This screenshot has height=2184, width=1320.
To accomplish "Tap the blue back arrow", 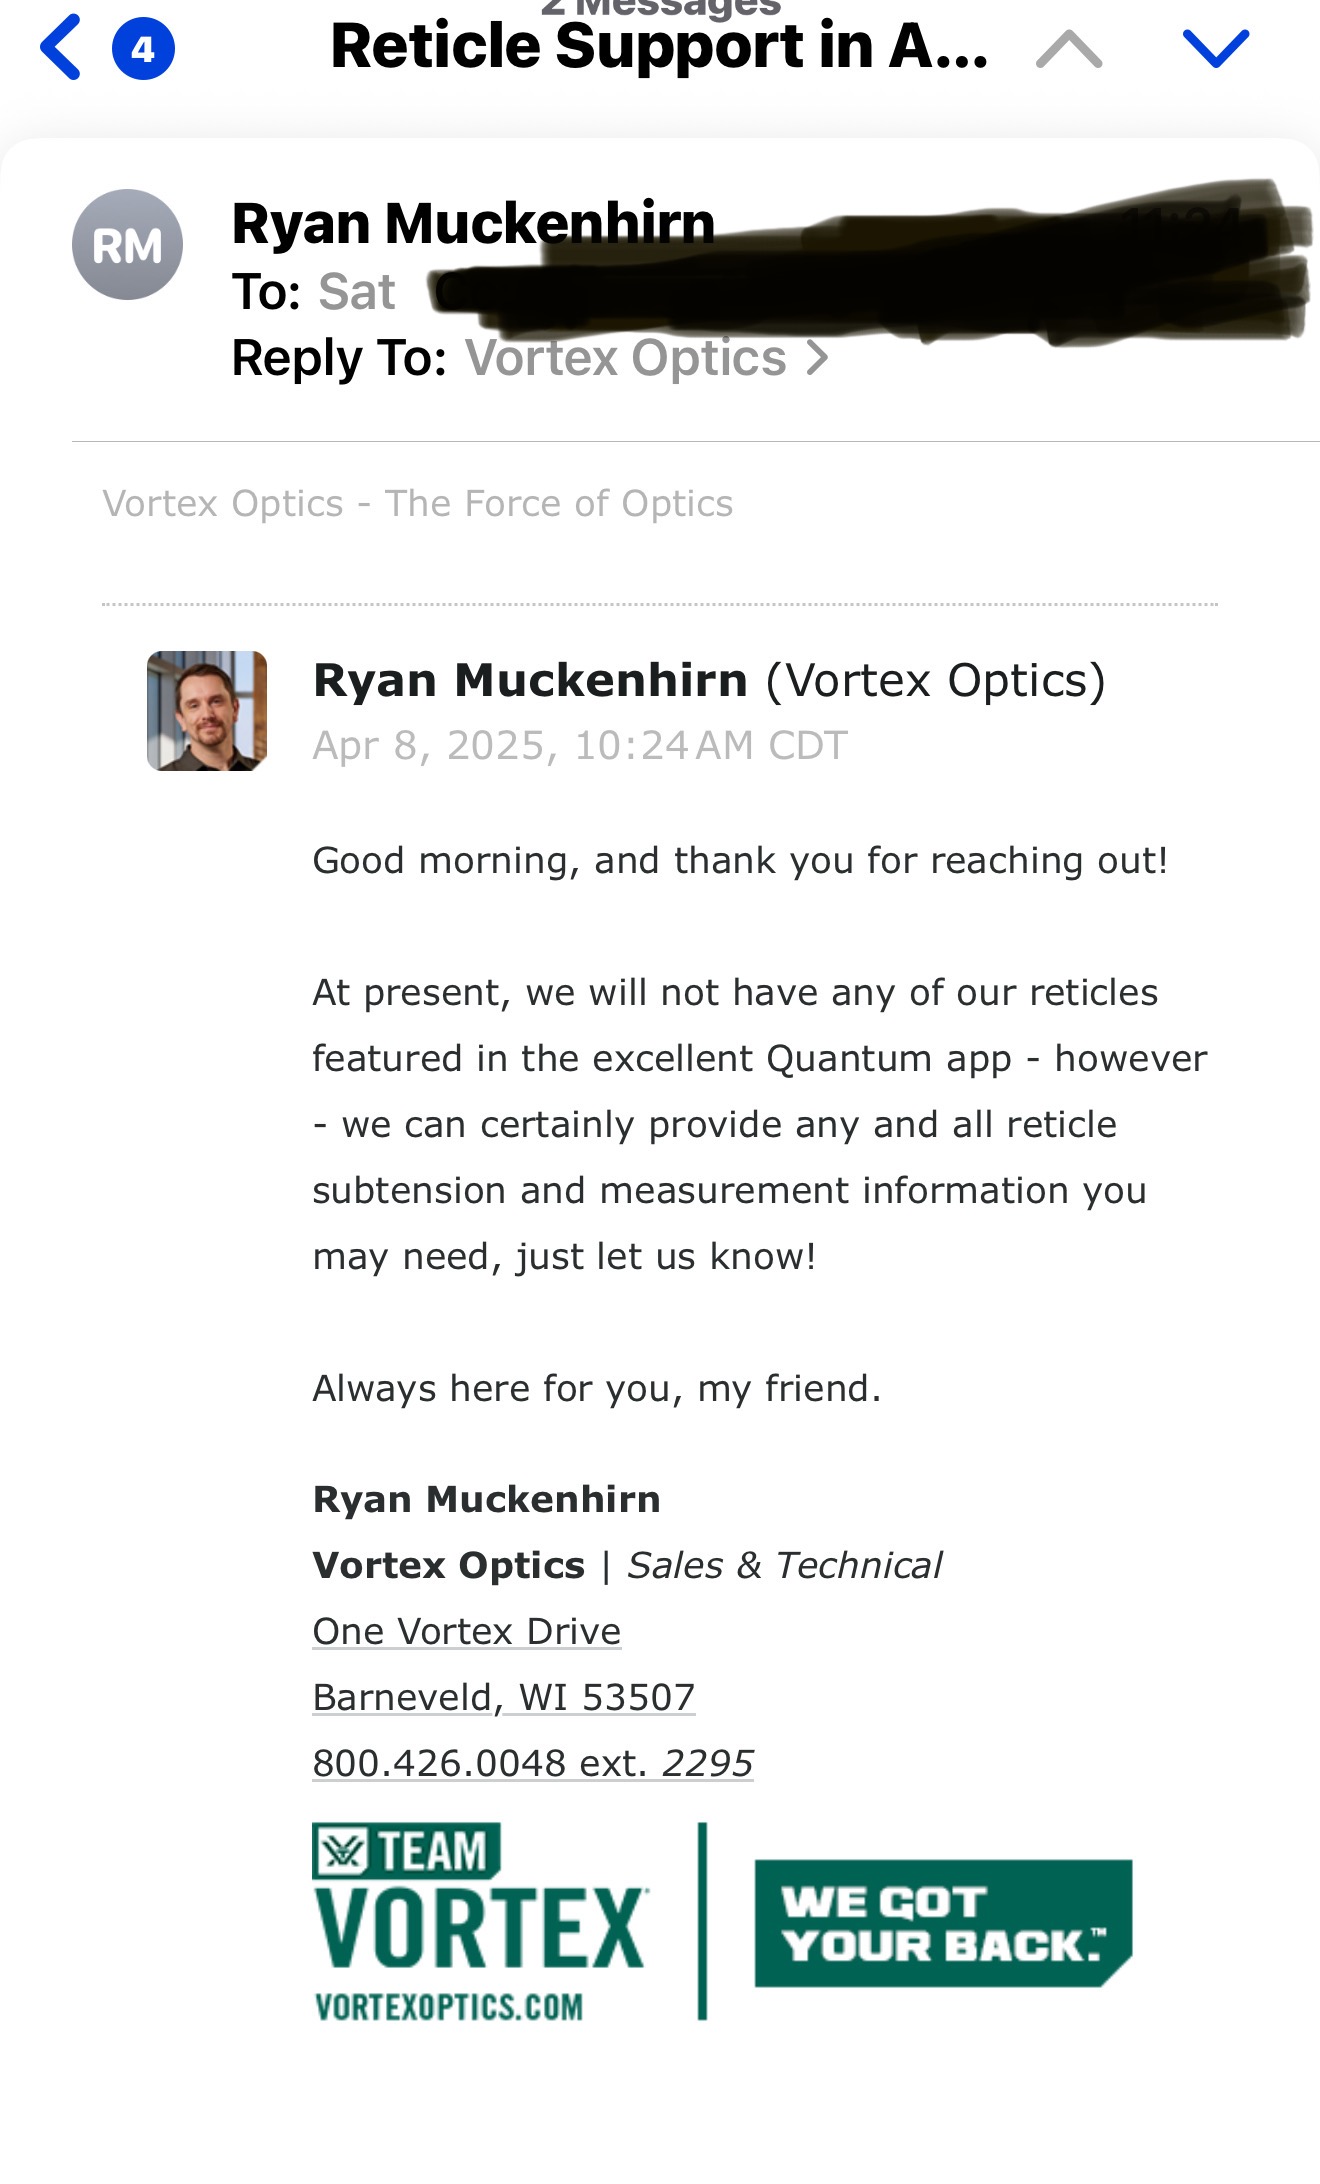I will point(60,47).
